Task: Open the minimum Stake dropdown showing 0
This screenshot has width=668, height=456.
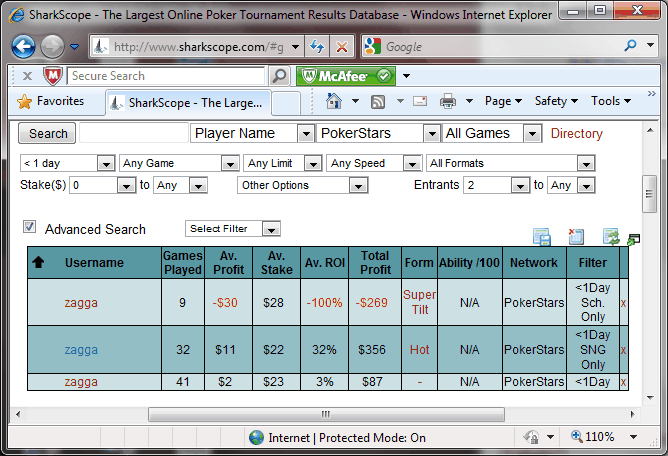Action: point(126,185)
